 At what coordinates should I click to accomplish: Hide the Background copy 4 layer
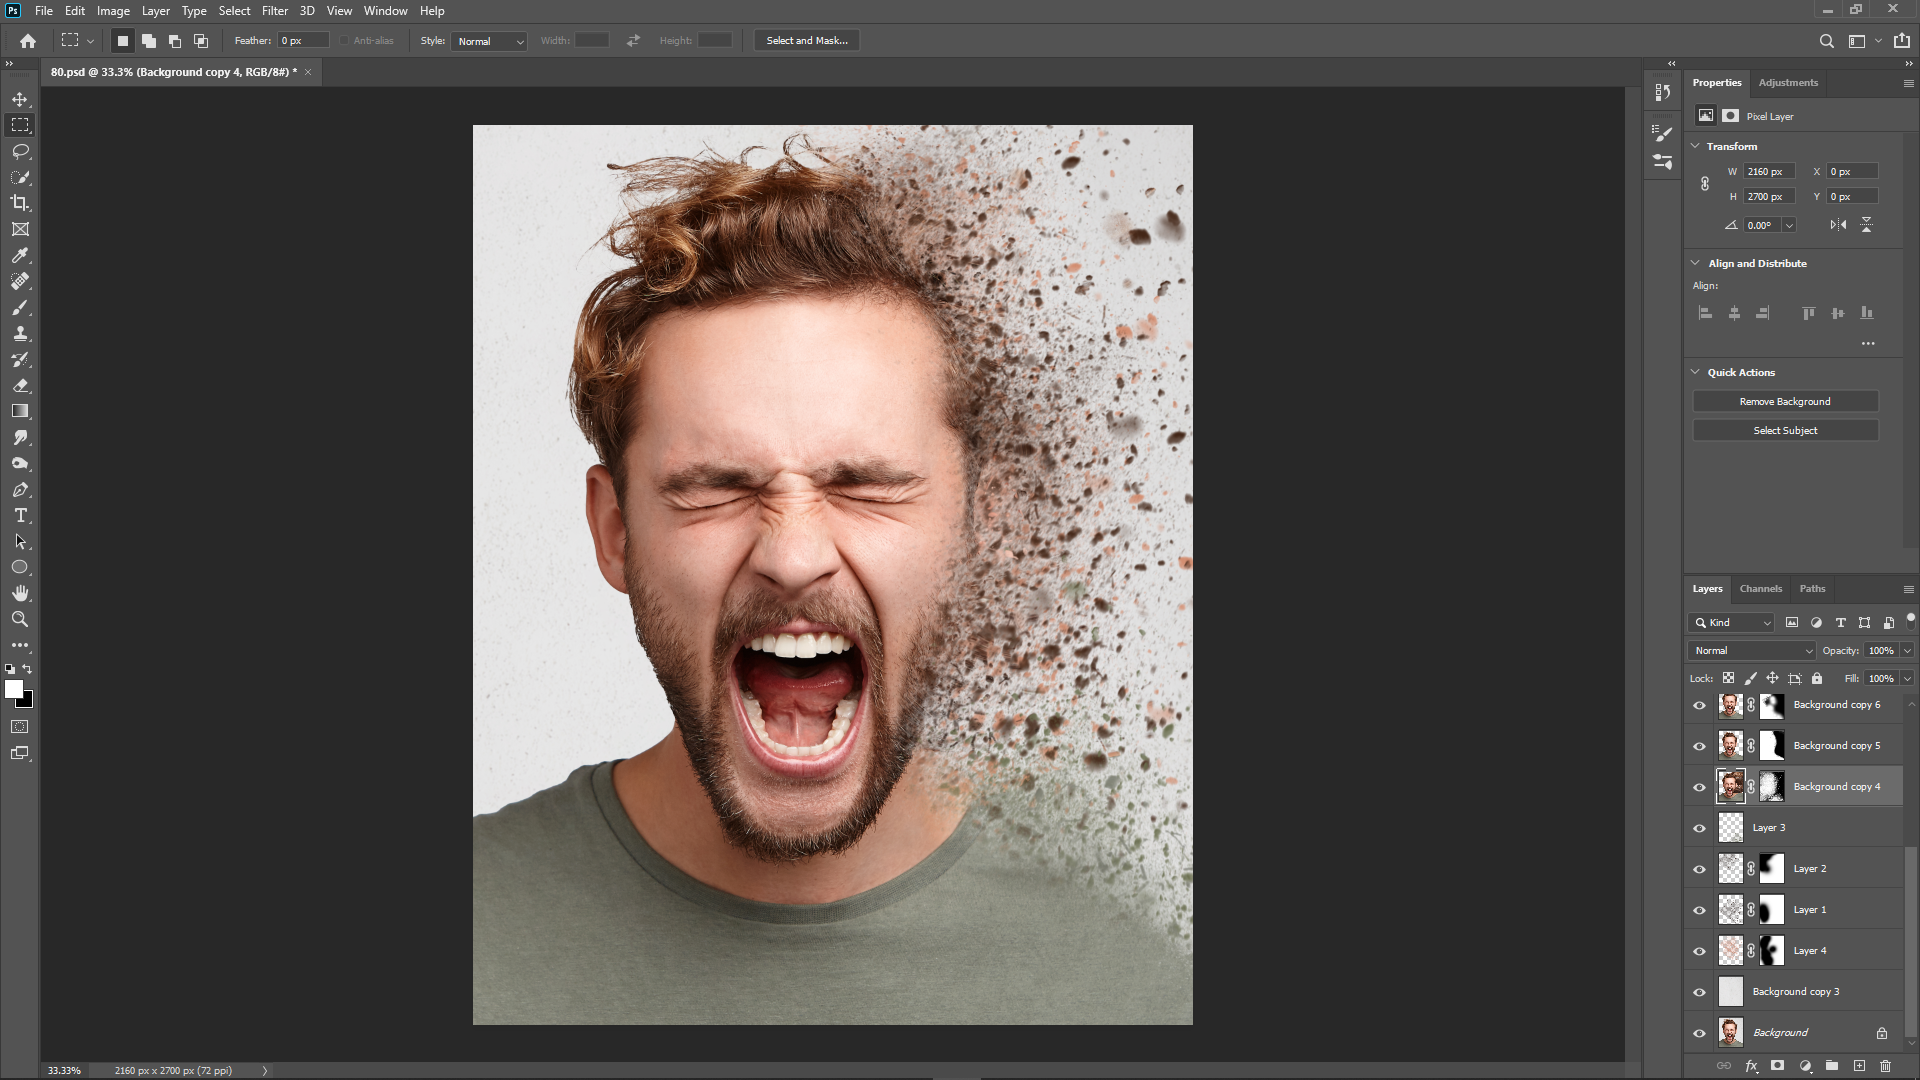coord(1699,787)
